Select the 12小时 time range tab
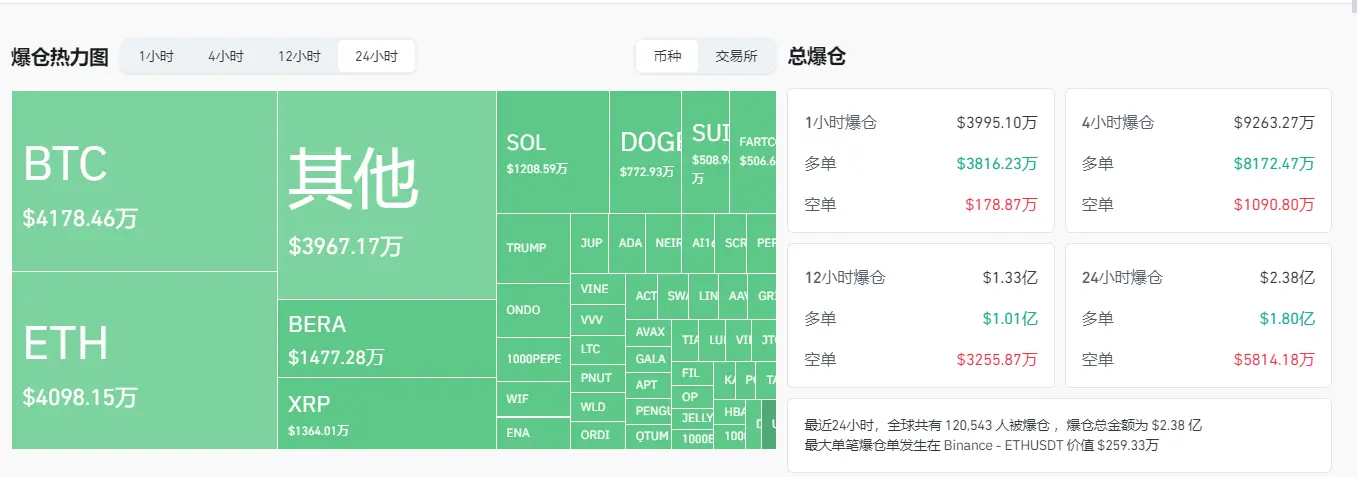The image size is (1357, 477). (299, 57)
